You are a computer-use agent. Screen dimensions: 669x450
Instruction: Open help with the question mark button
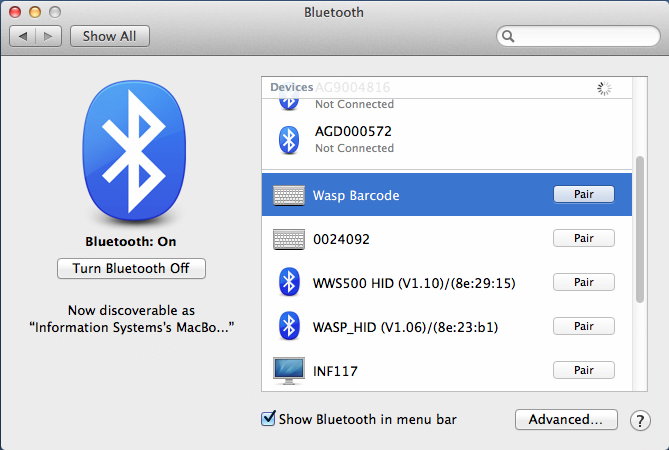tap(640, 421)
